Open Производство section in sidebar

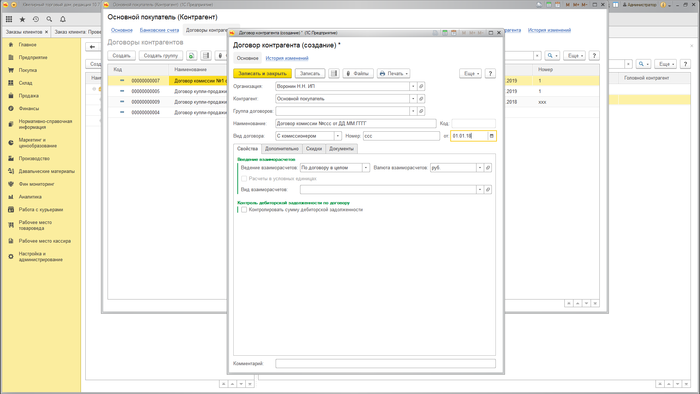[x=34, y=158]
